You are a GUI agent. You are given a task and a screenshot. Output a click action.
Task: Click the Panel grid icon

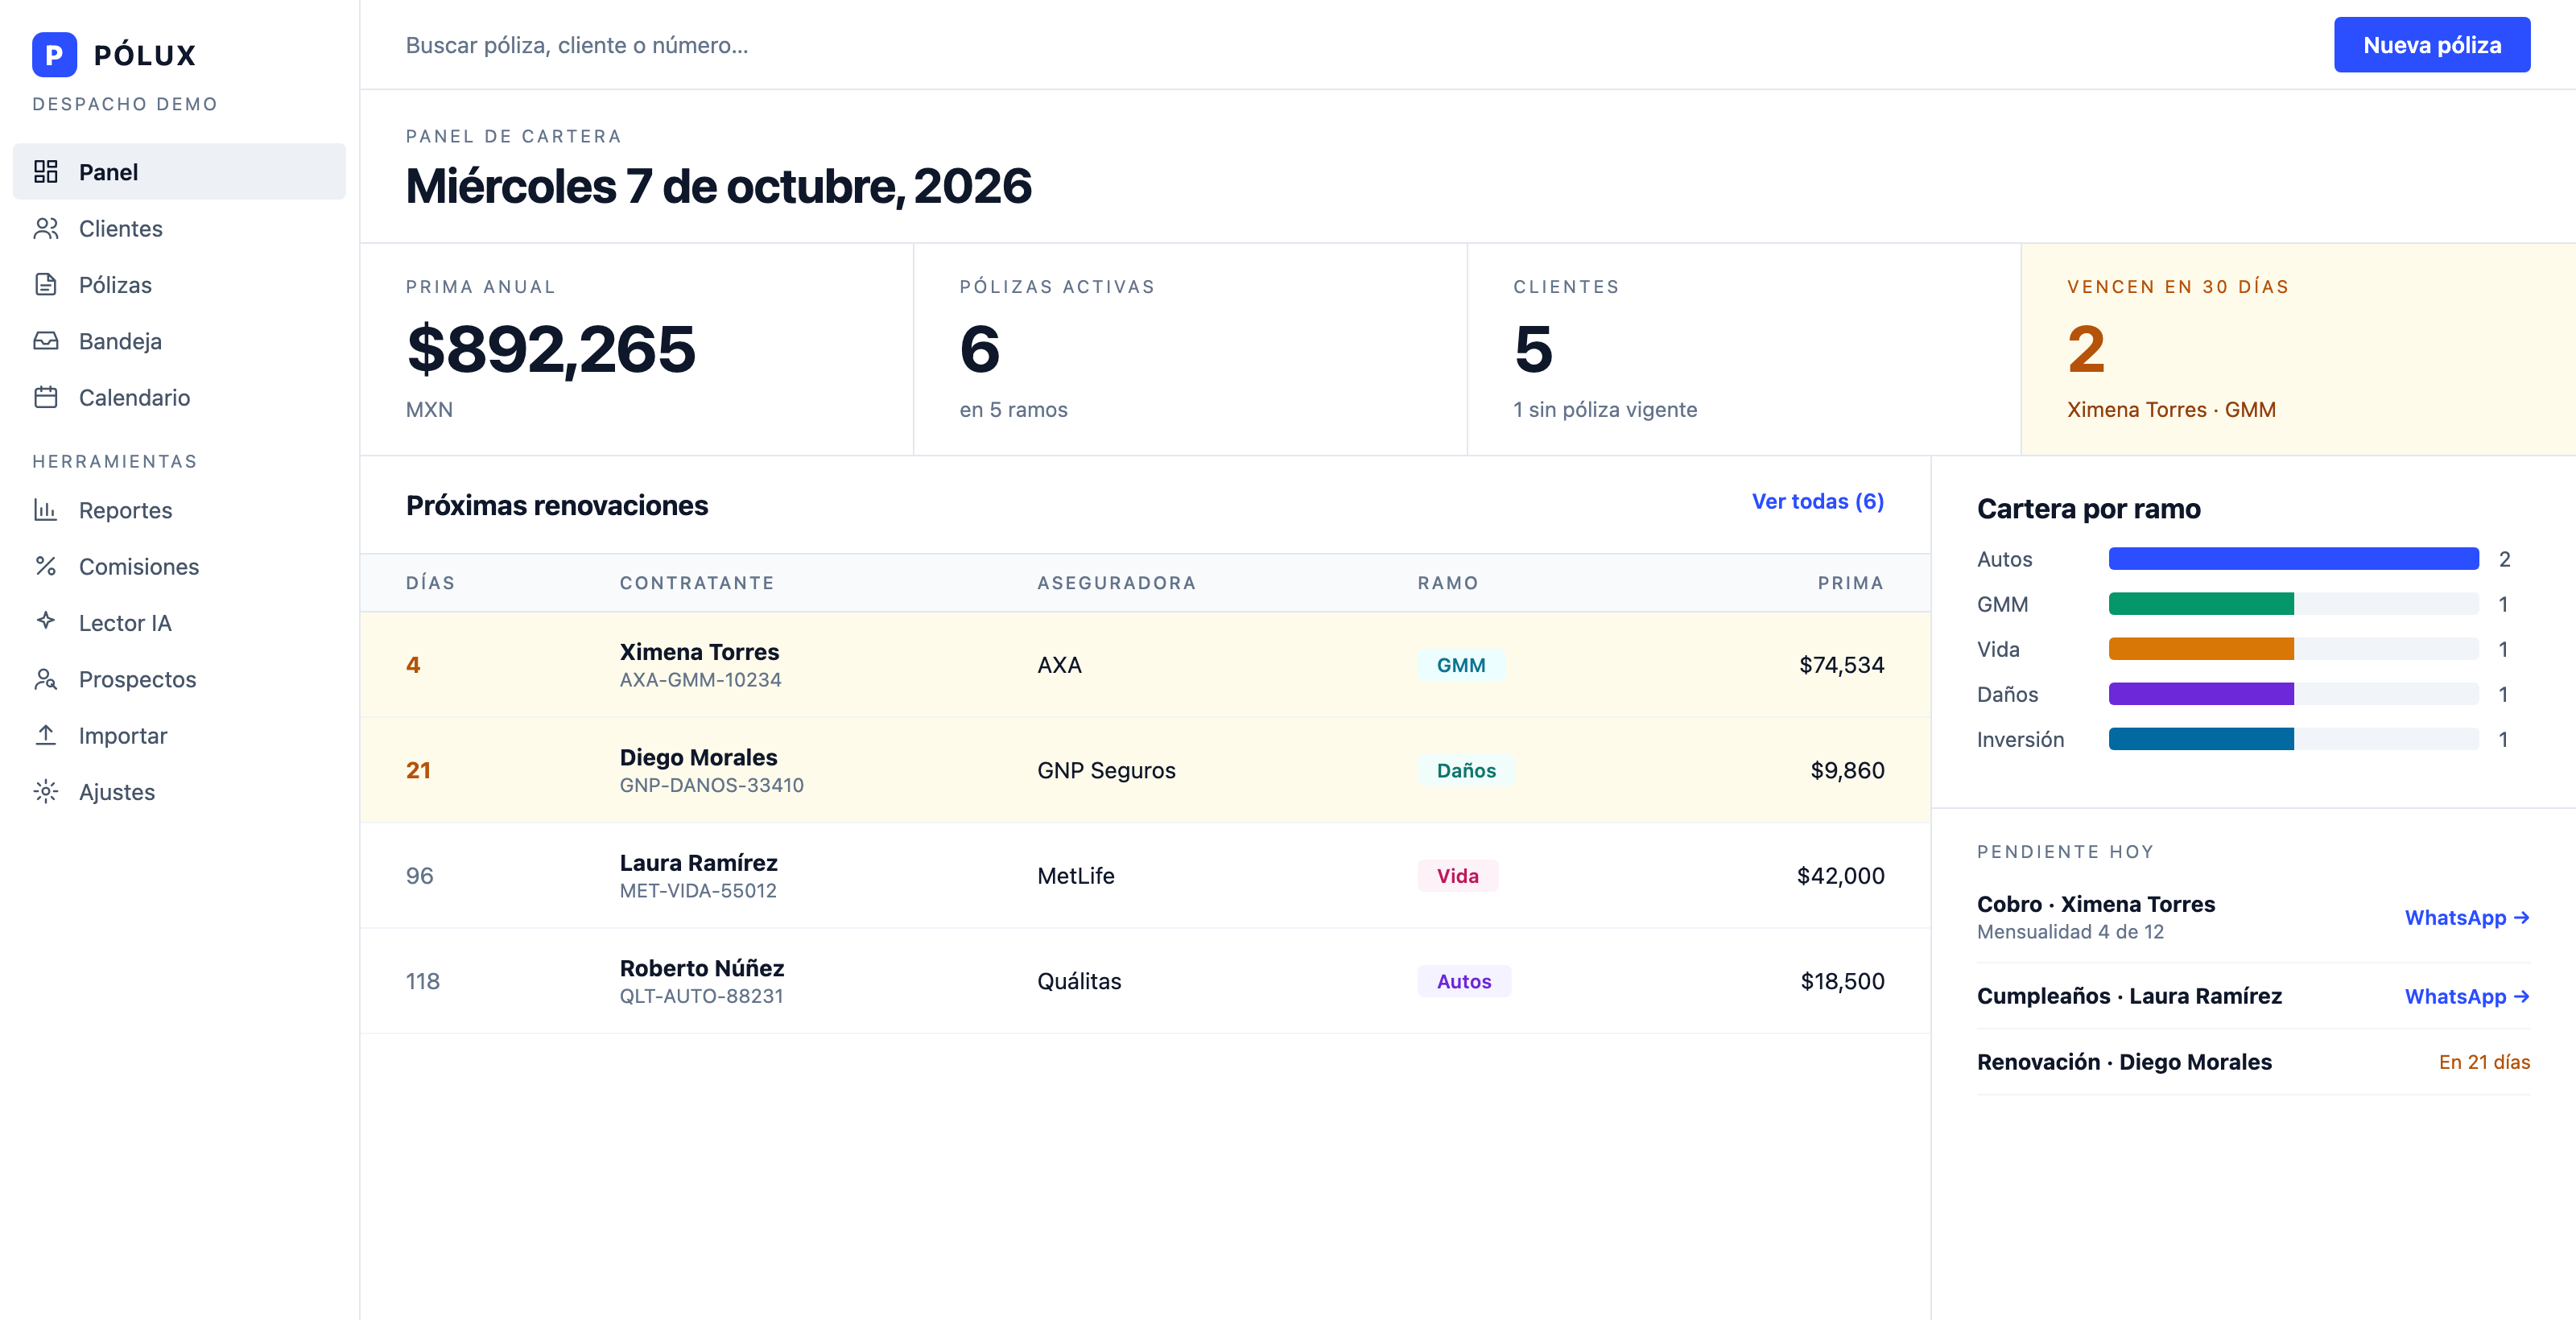[x=46, y=172]
